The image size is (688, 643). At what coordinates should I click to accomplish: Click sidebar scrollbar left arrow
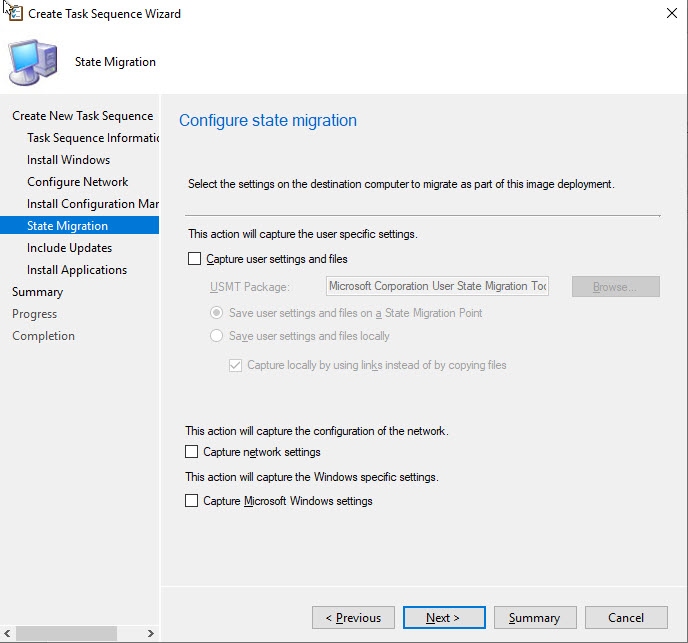7,633
